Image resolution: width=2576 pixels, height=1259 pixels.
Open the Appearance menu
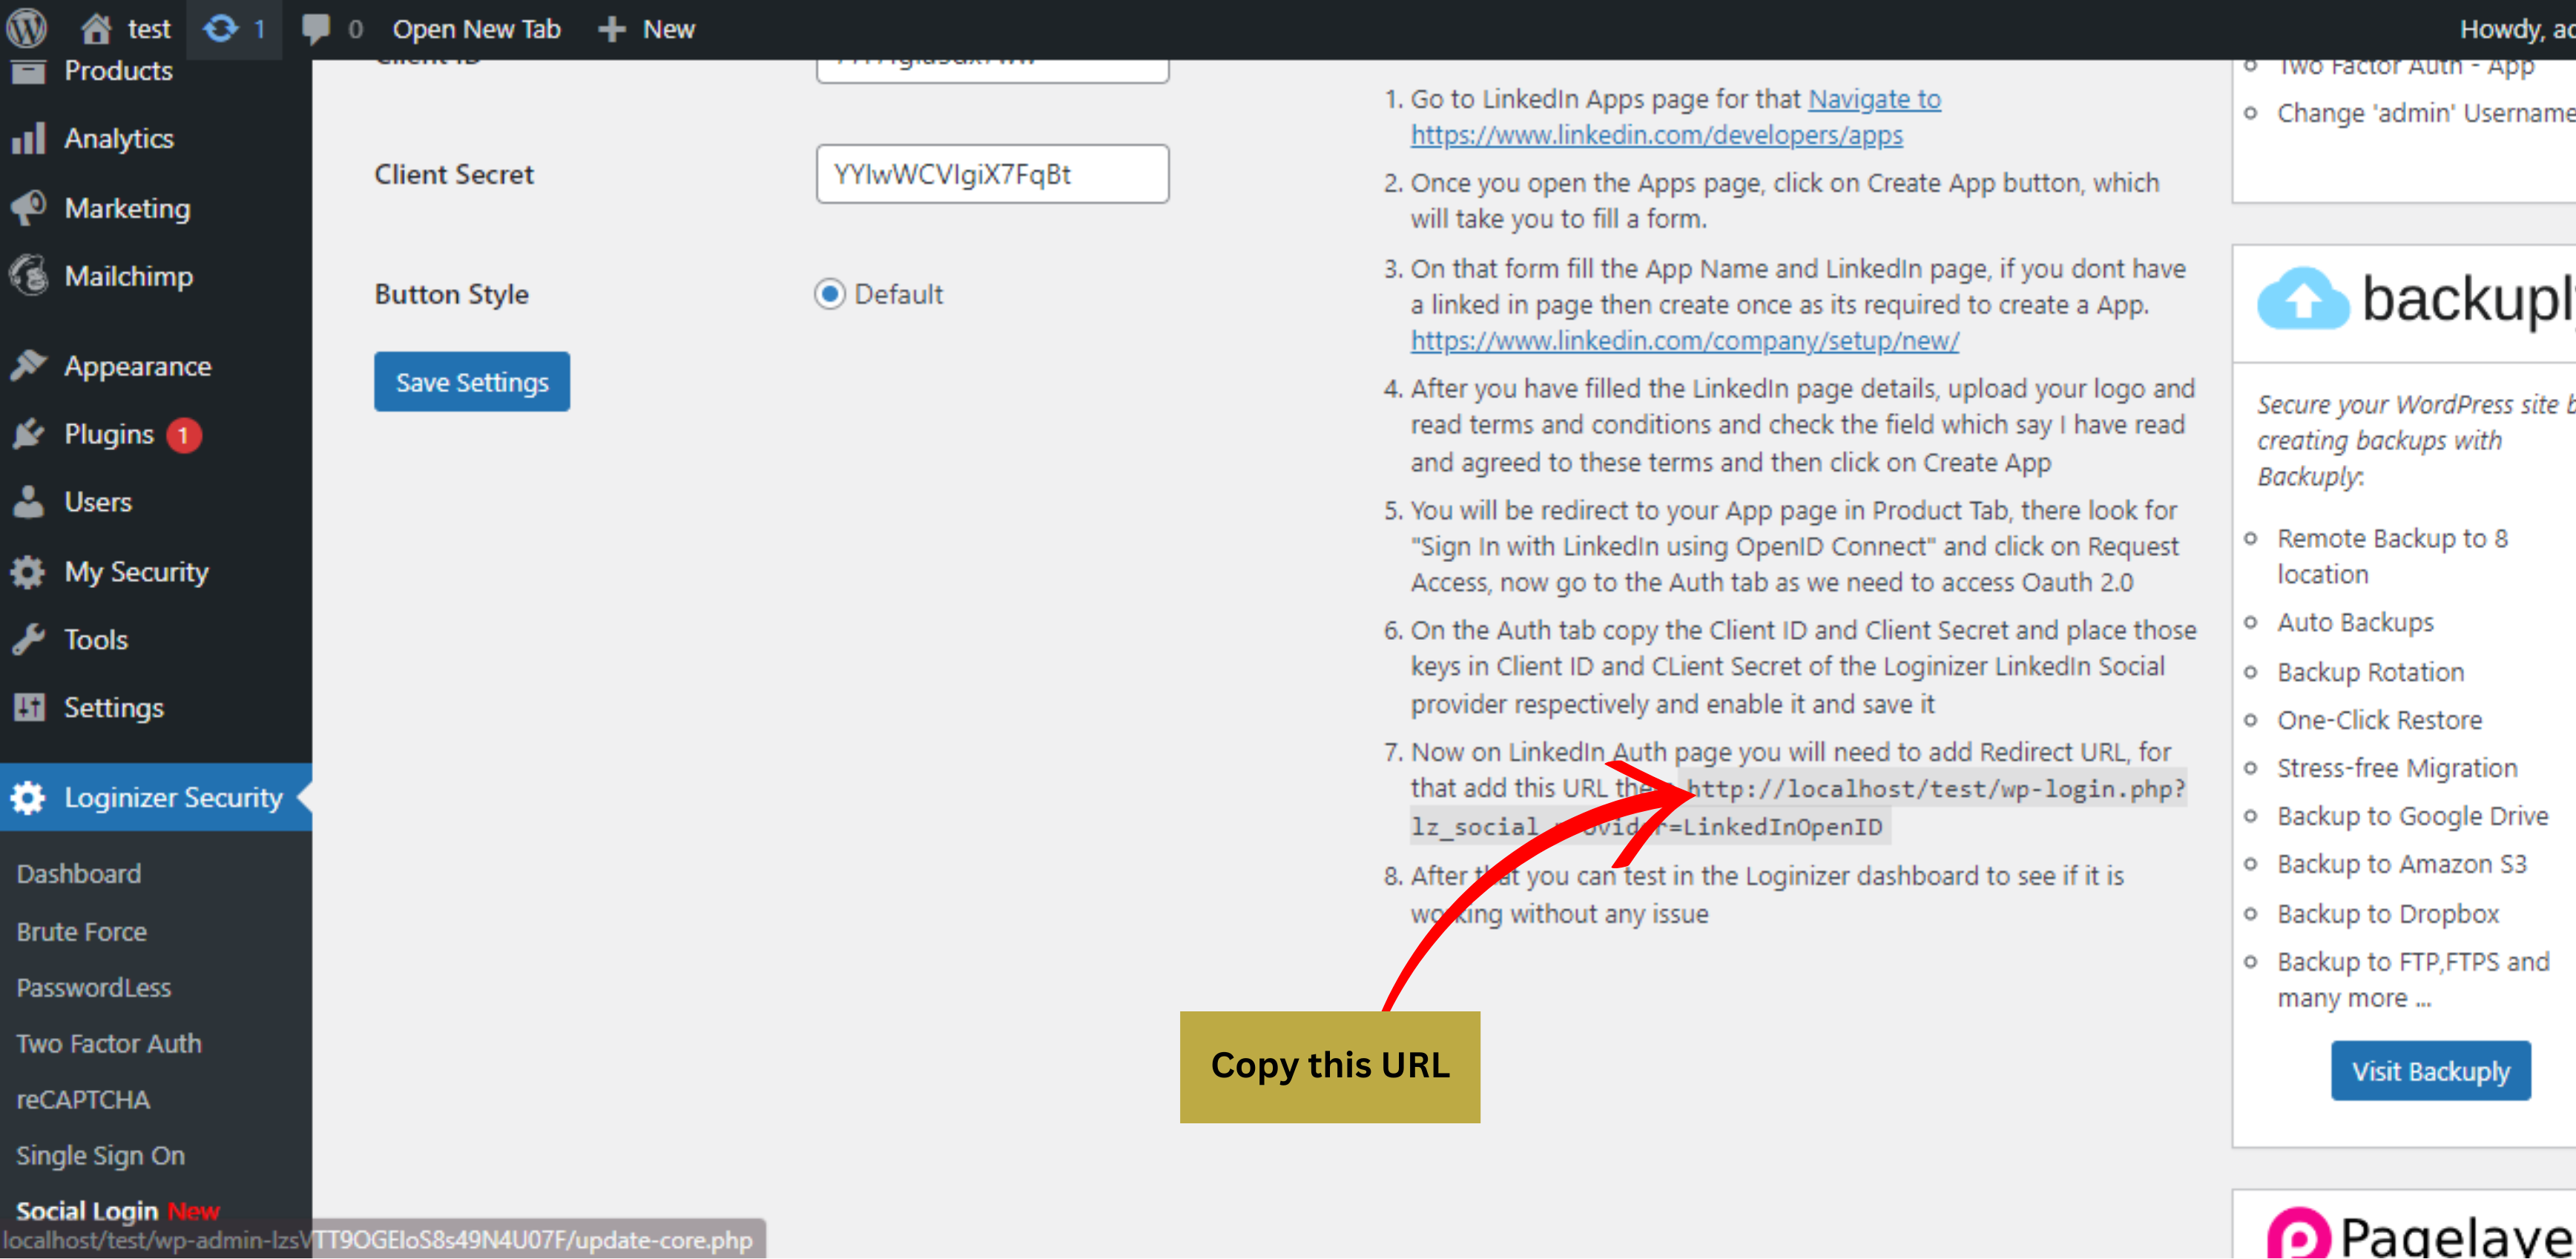coord(138,367)
